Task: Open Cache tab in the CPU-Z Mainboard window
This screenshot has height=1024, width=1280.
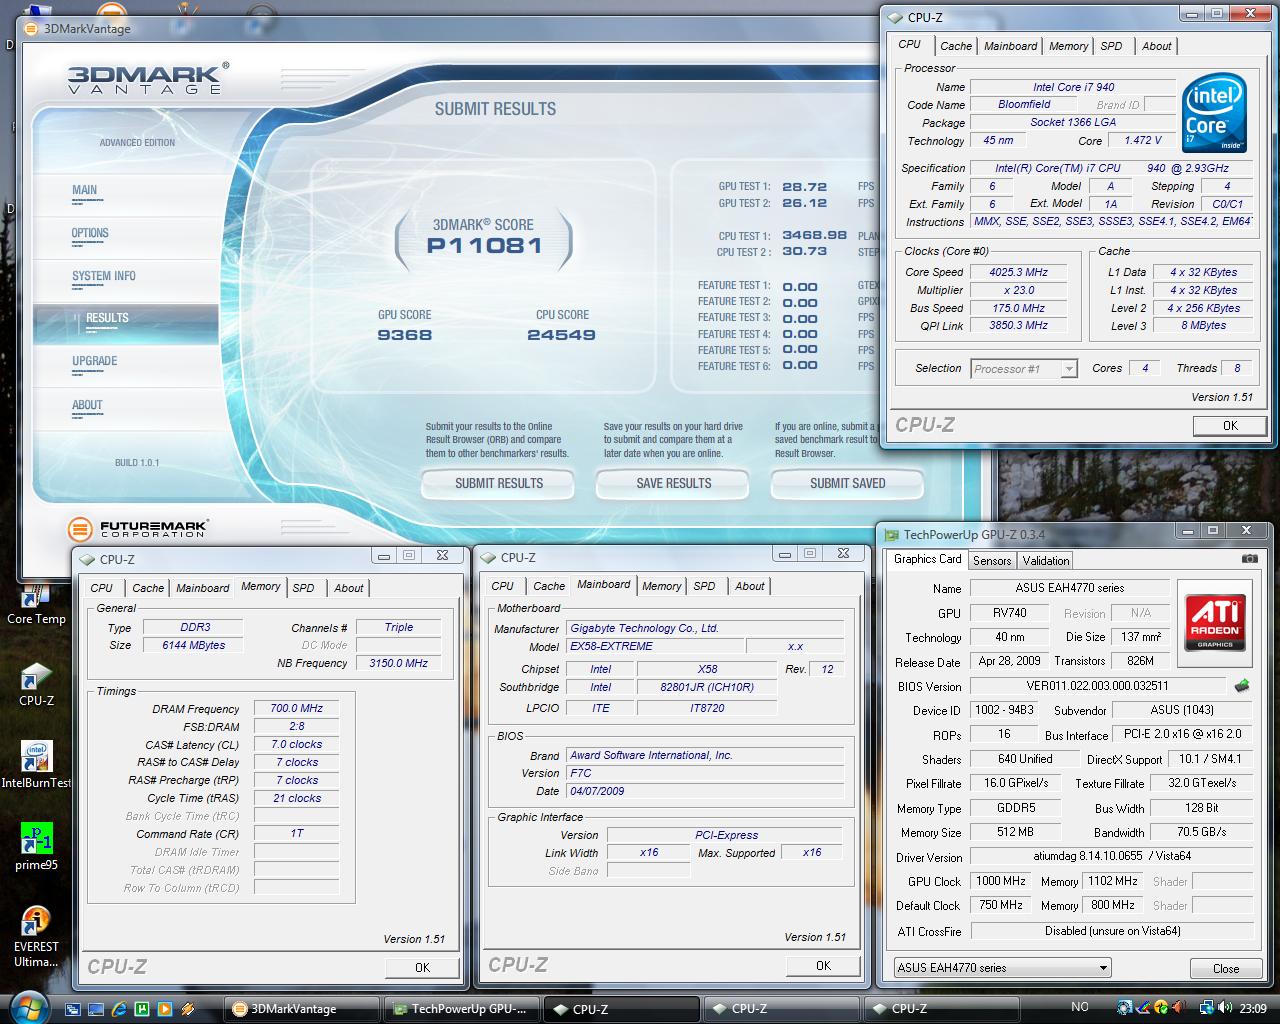Action: (x=549, y=586)
